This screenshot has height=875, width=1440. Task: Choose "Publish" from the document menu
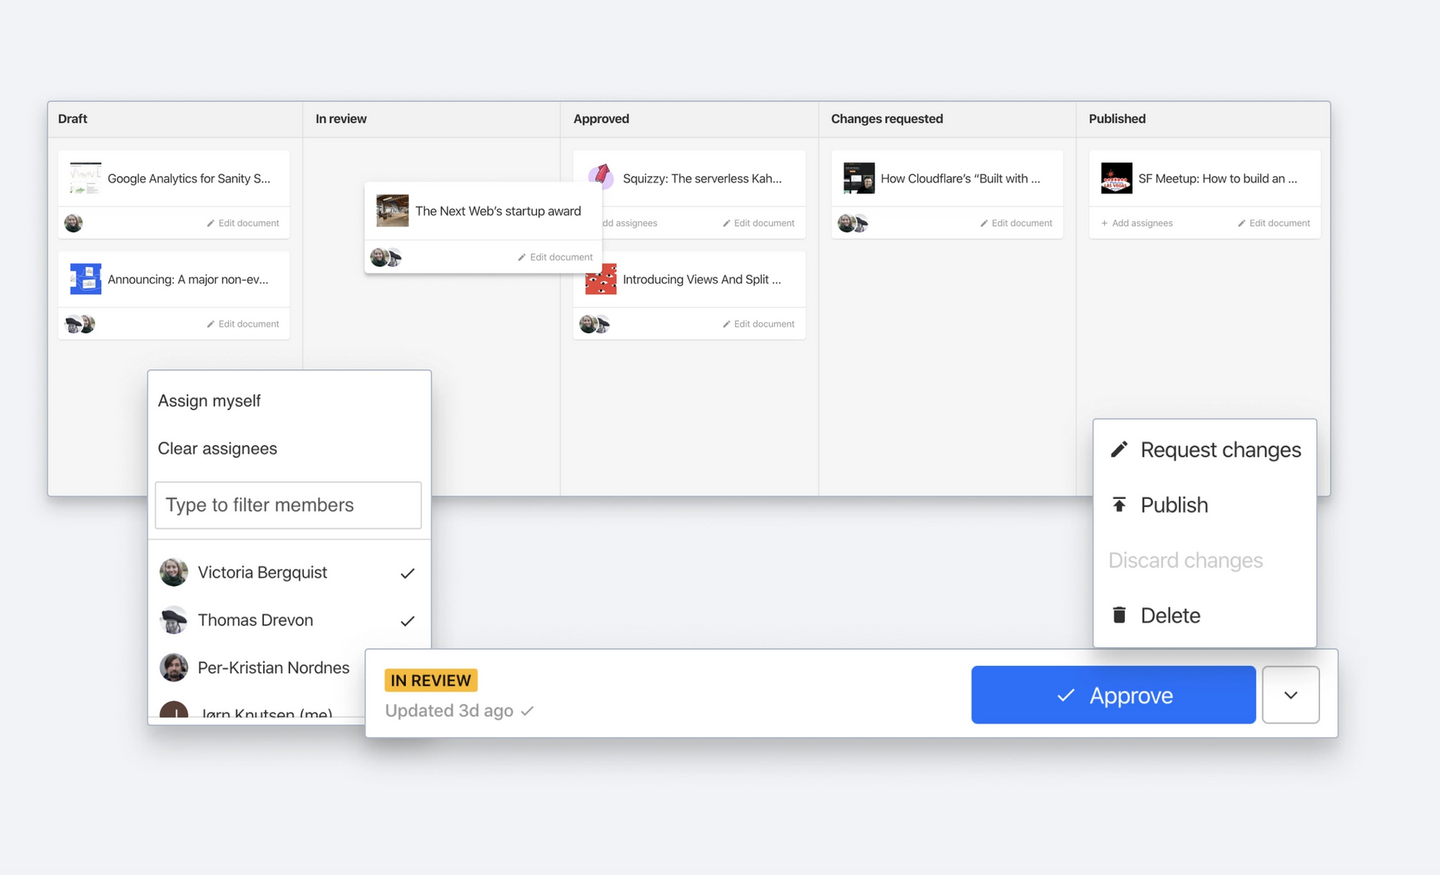(1173, 505)
